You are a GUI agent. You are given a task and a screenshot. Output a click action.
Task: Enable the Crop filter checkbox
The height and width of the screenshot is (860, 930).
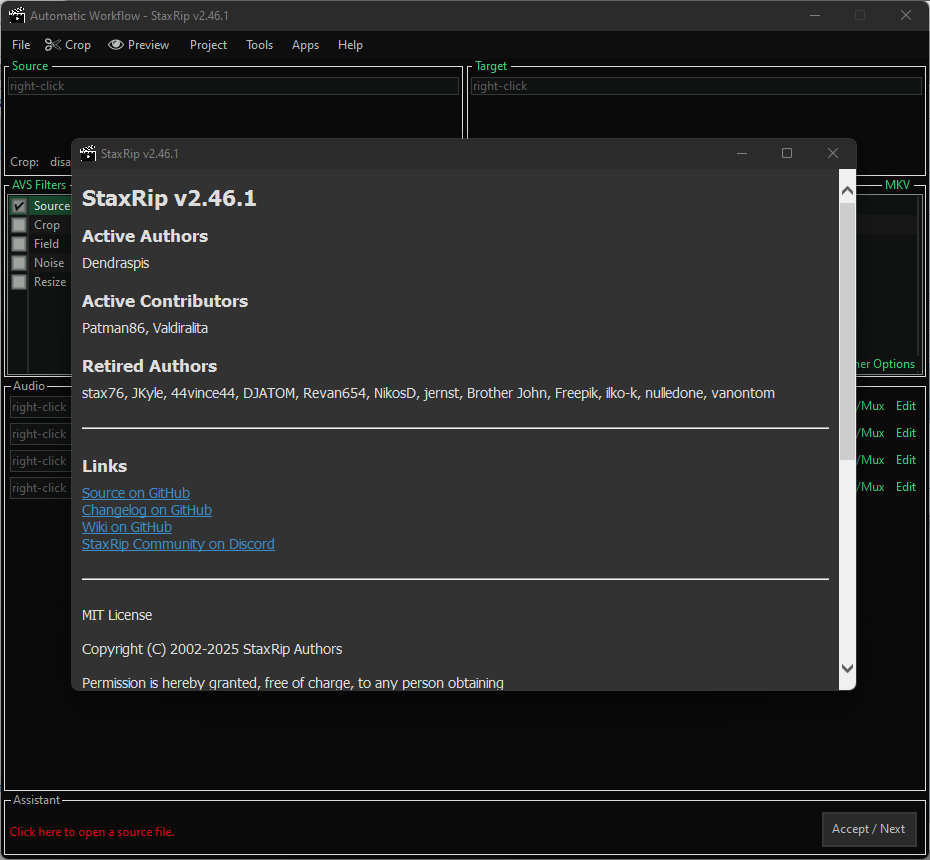click(x=19, y=225)
